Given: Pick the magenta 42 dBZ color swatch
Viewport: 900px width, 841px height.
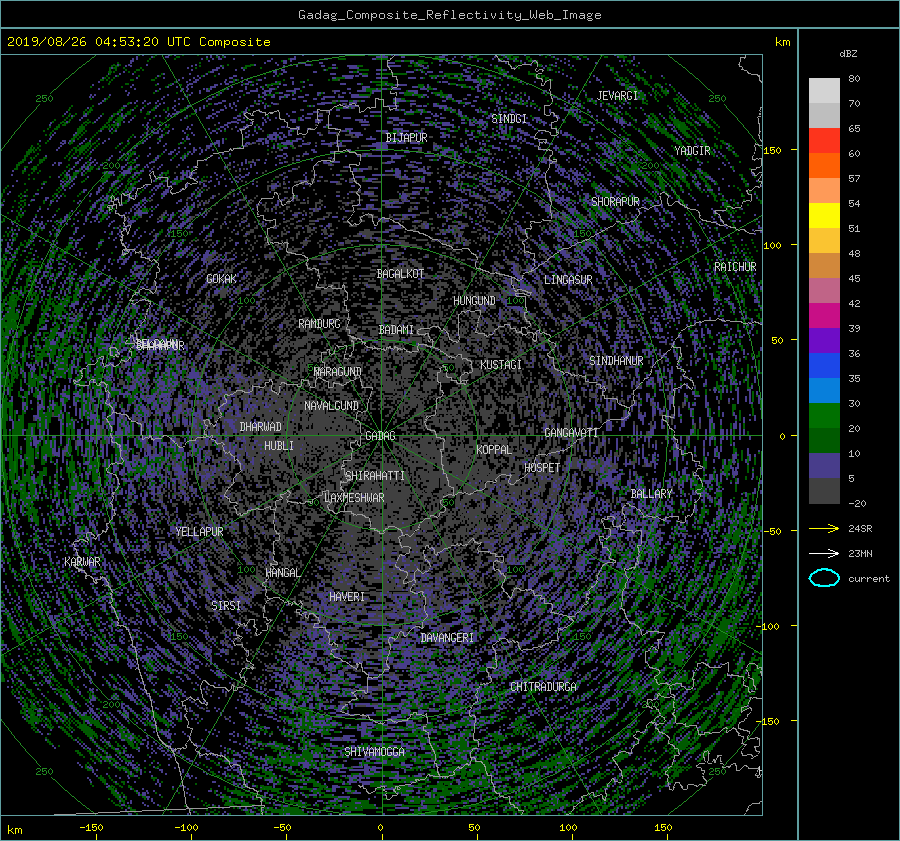Looking at the screenshot, I should 824,316.
